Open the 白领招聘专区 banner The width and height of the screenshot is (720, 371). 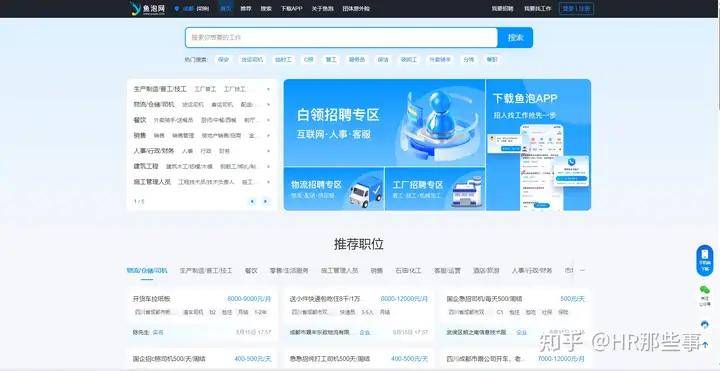pos(384,123)
